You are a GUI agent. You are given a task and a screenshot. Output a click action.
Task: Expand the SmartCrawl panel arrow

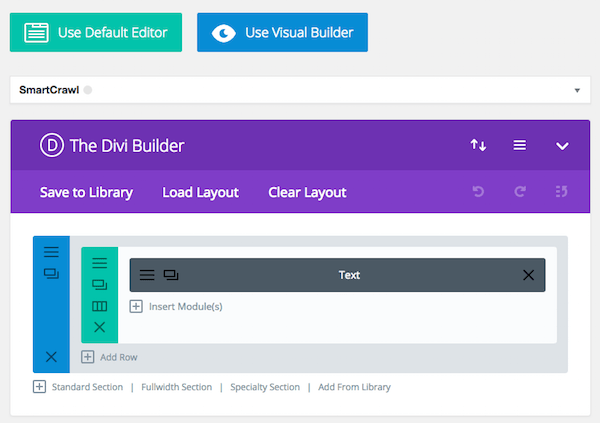pos(577,90)
